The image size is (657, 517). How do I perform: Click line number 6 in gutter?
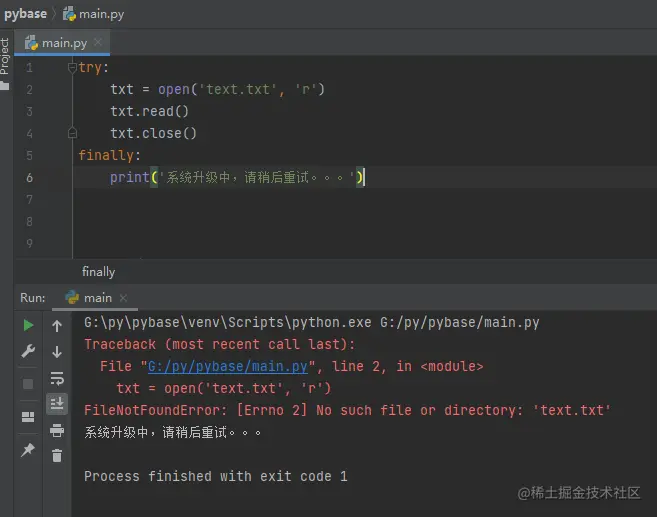29,178
